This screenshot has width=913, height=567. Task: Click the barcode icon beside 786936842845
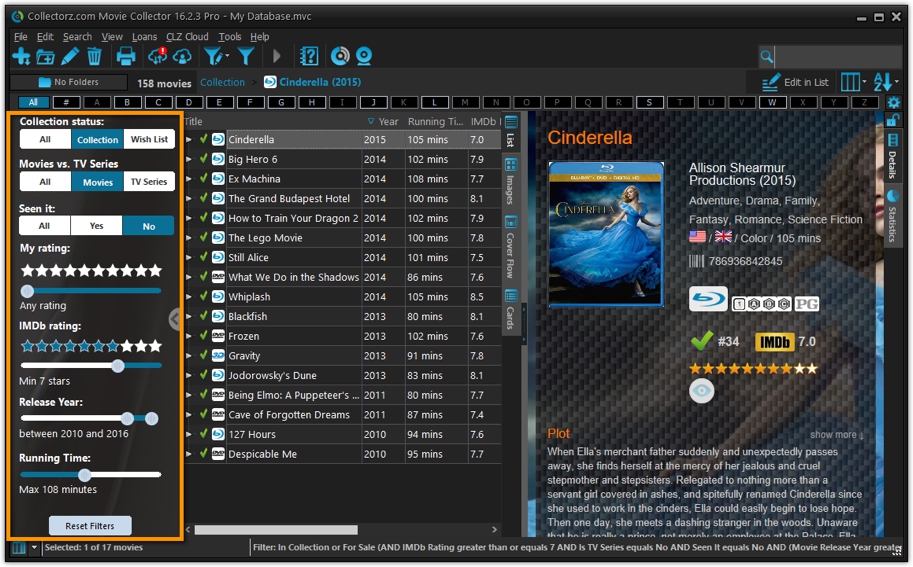(x=696, y=261)
